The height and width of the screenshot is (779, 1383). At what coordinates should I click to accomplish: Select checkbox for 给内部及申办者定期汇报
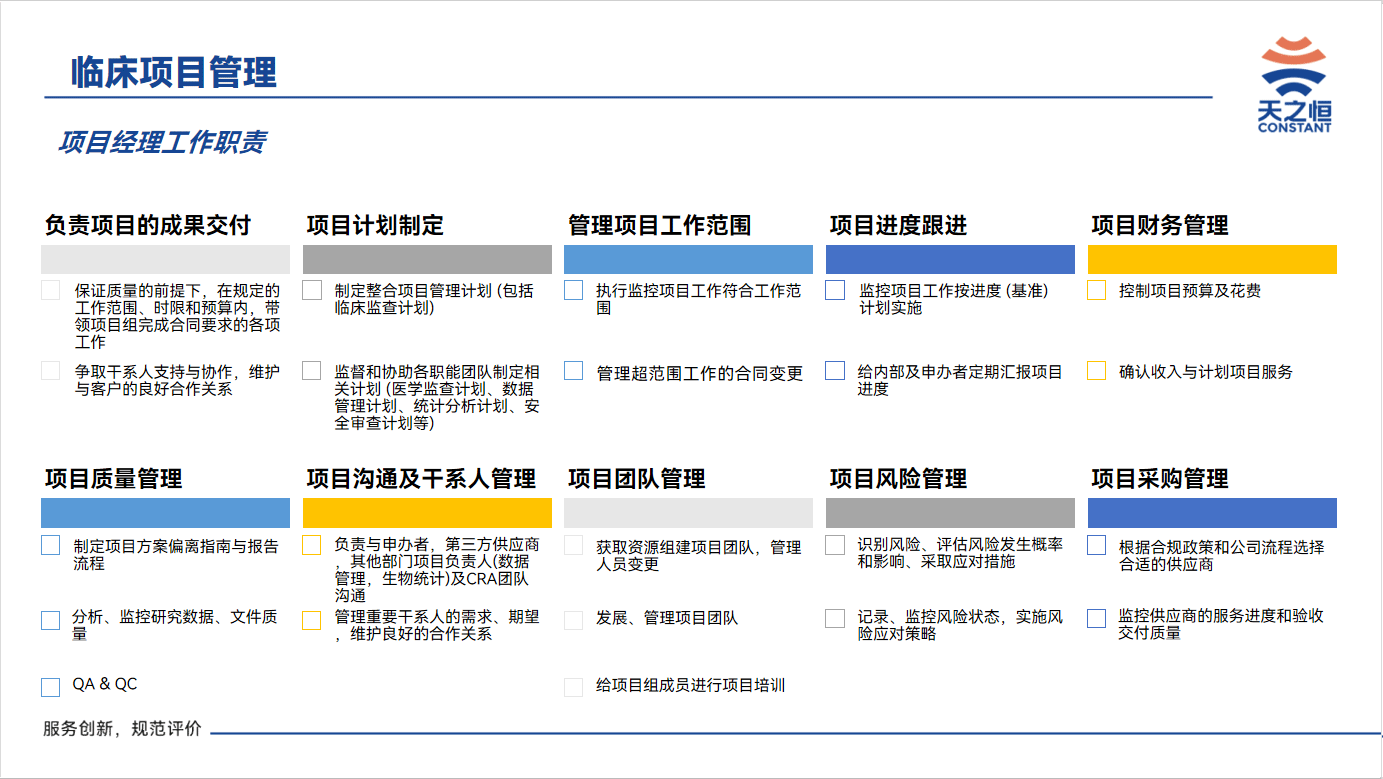coord(835,371)
